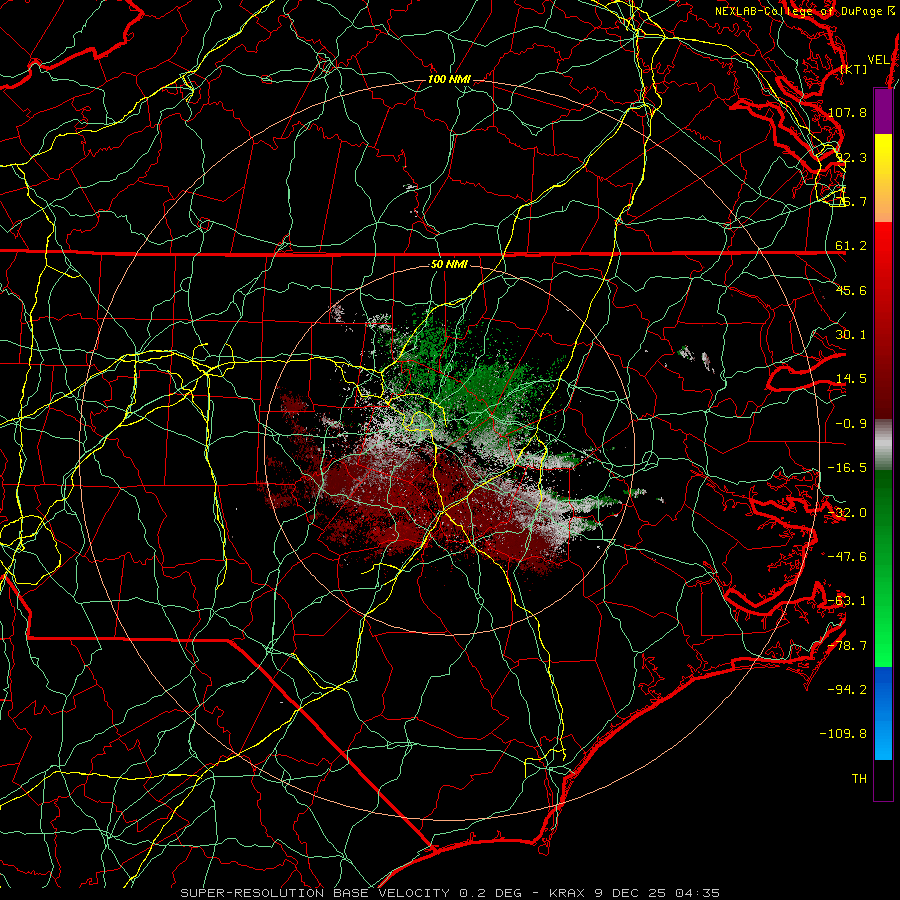Click the 107.8 velocity scale value
Image resolution: width=900 pixels, height=900 pixels.
point(847,112)
